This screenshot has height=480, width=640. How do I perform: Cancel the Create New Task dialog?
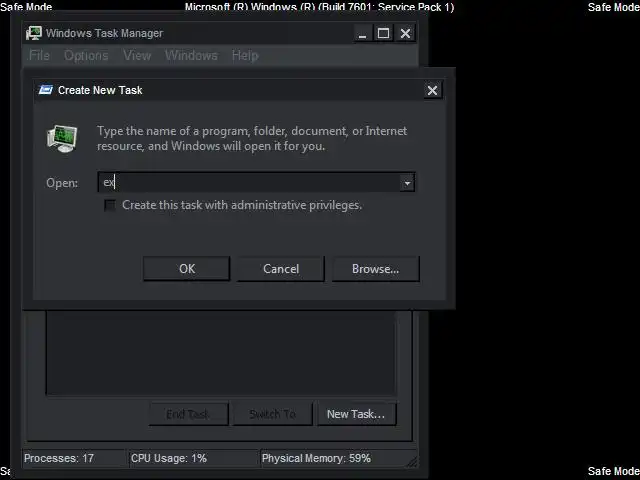click(281, 269)
